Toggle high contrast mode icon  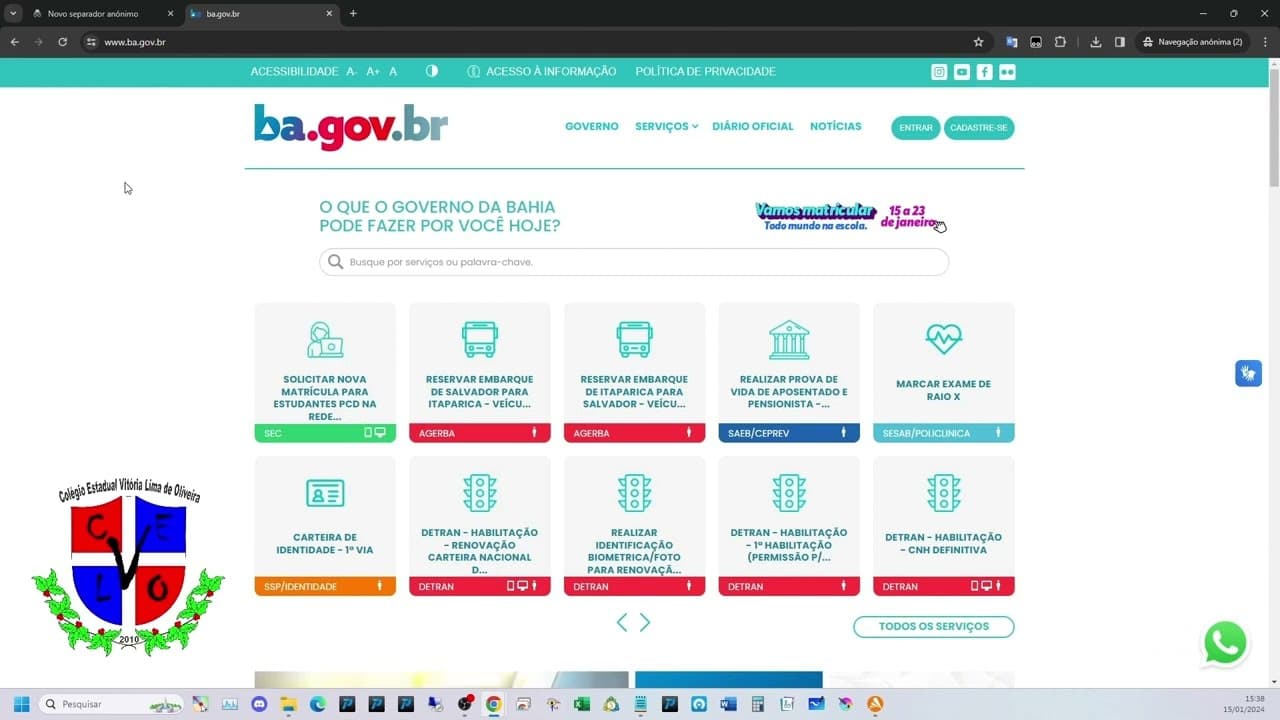[432, 71]
